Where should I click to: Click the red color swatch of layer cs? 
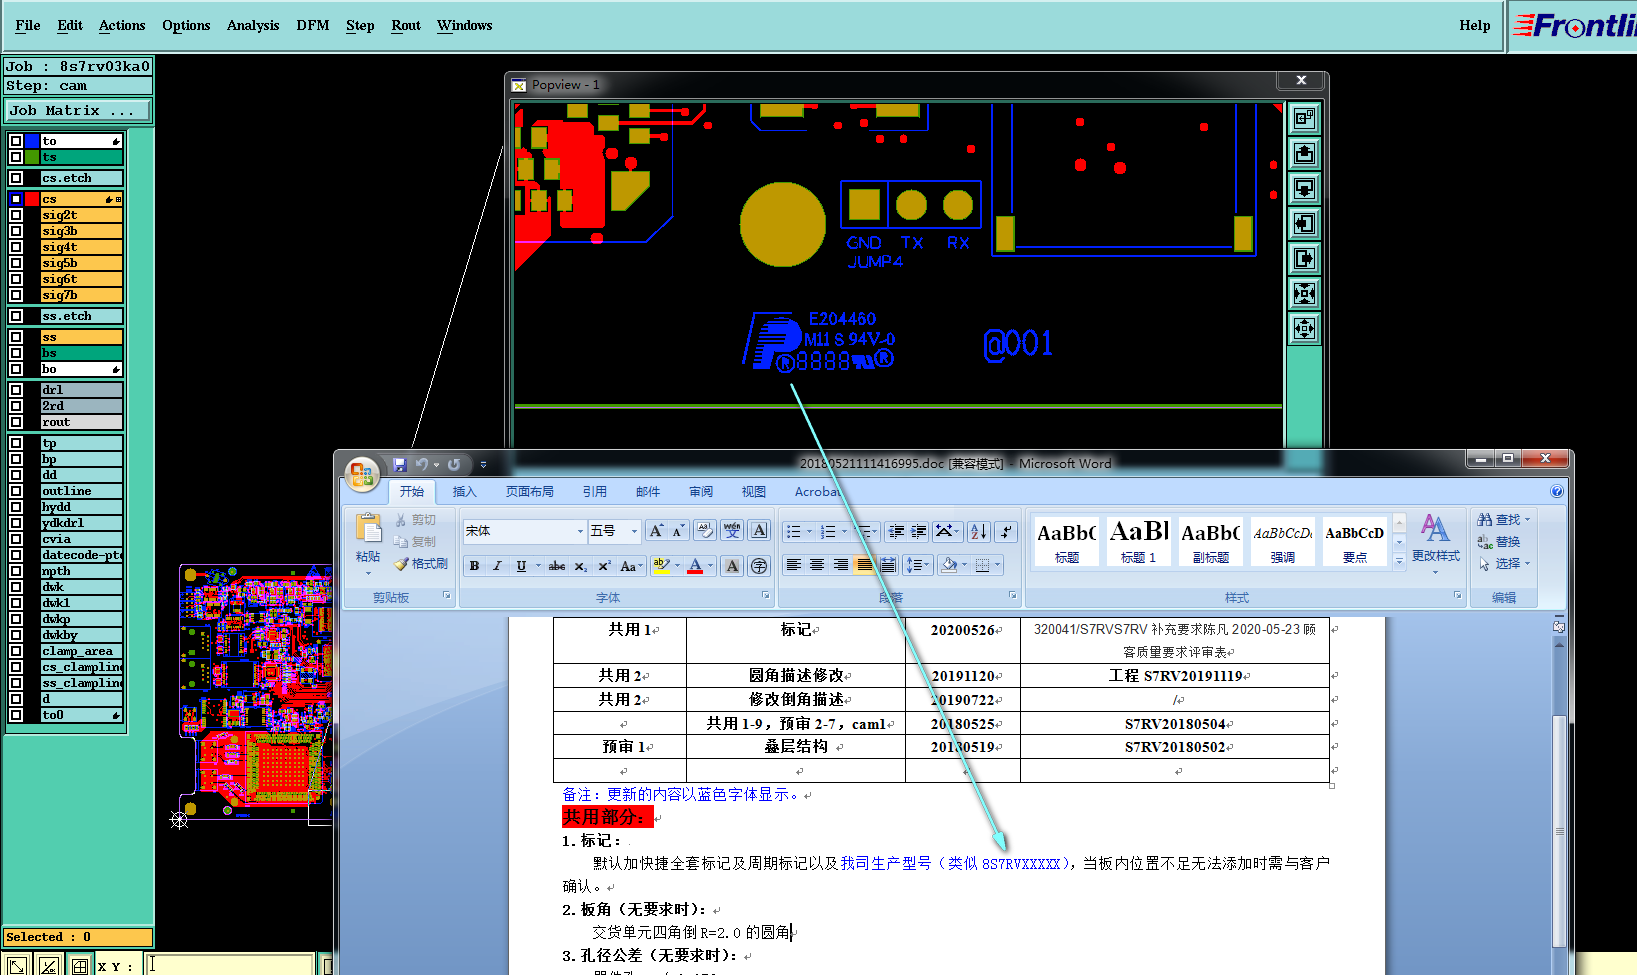click(x=32, y=199)
